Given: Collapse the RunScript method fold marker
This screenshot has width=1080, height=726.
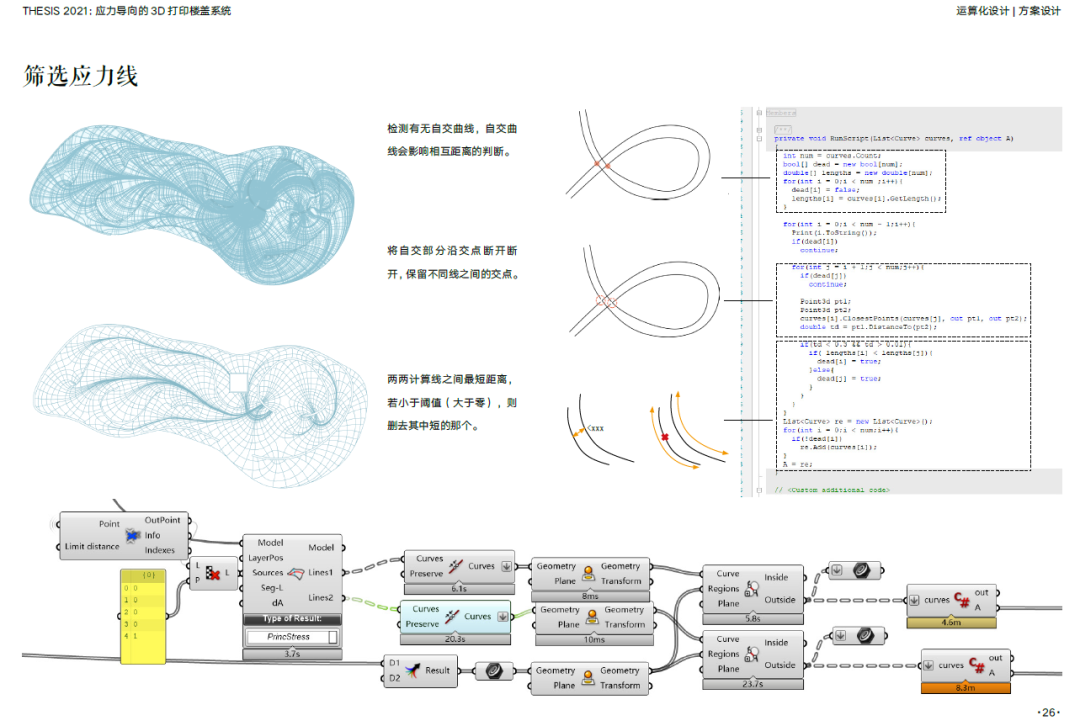Looking at the screenshot, I should (760, 138).
